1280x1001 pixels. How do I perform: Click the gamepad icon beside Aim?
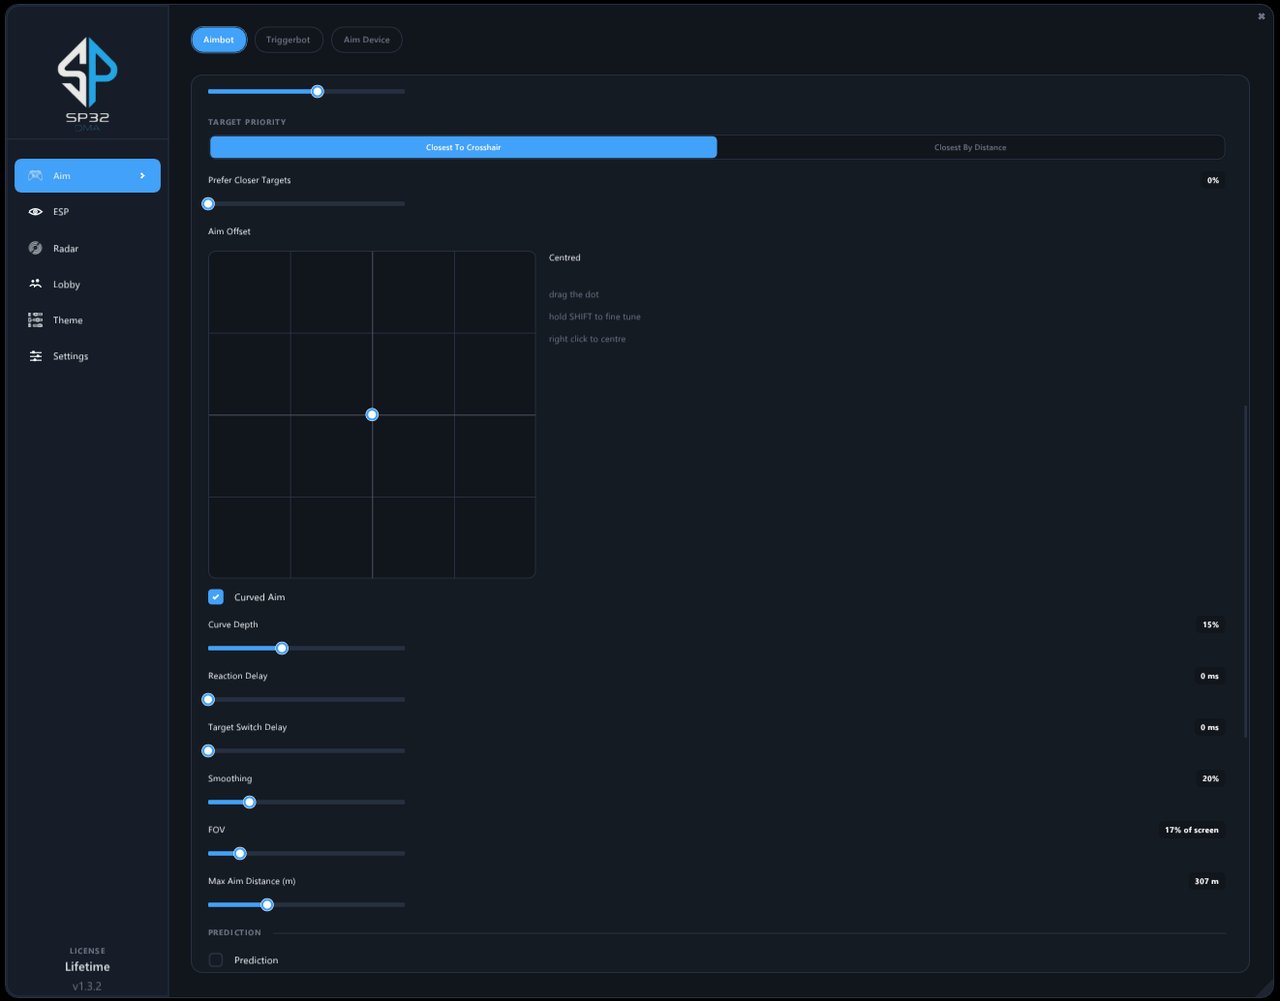tap(35, 176)
